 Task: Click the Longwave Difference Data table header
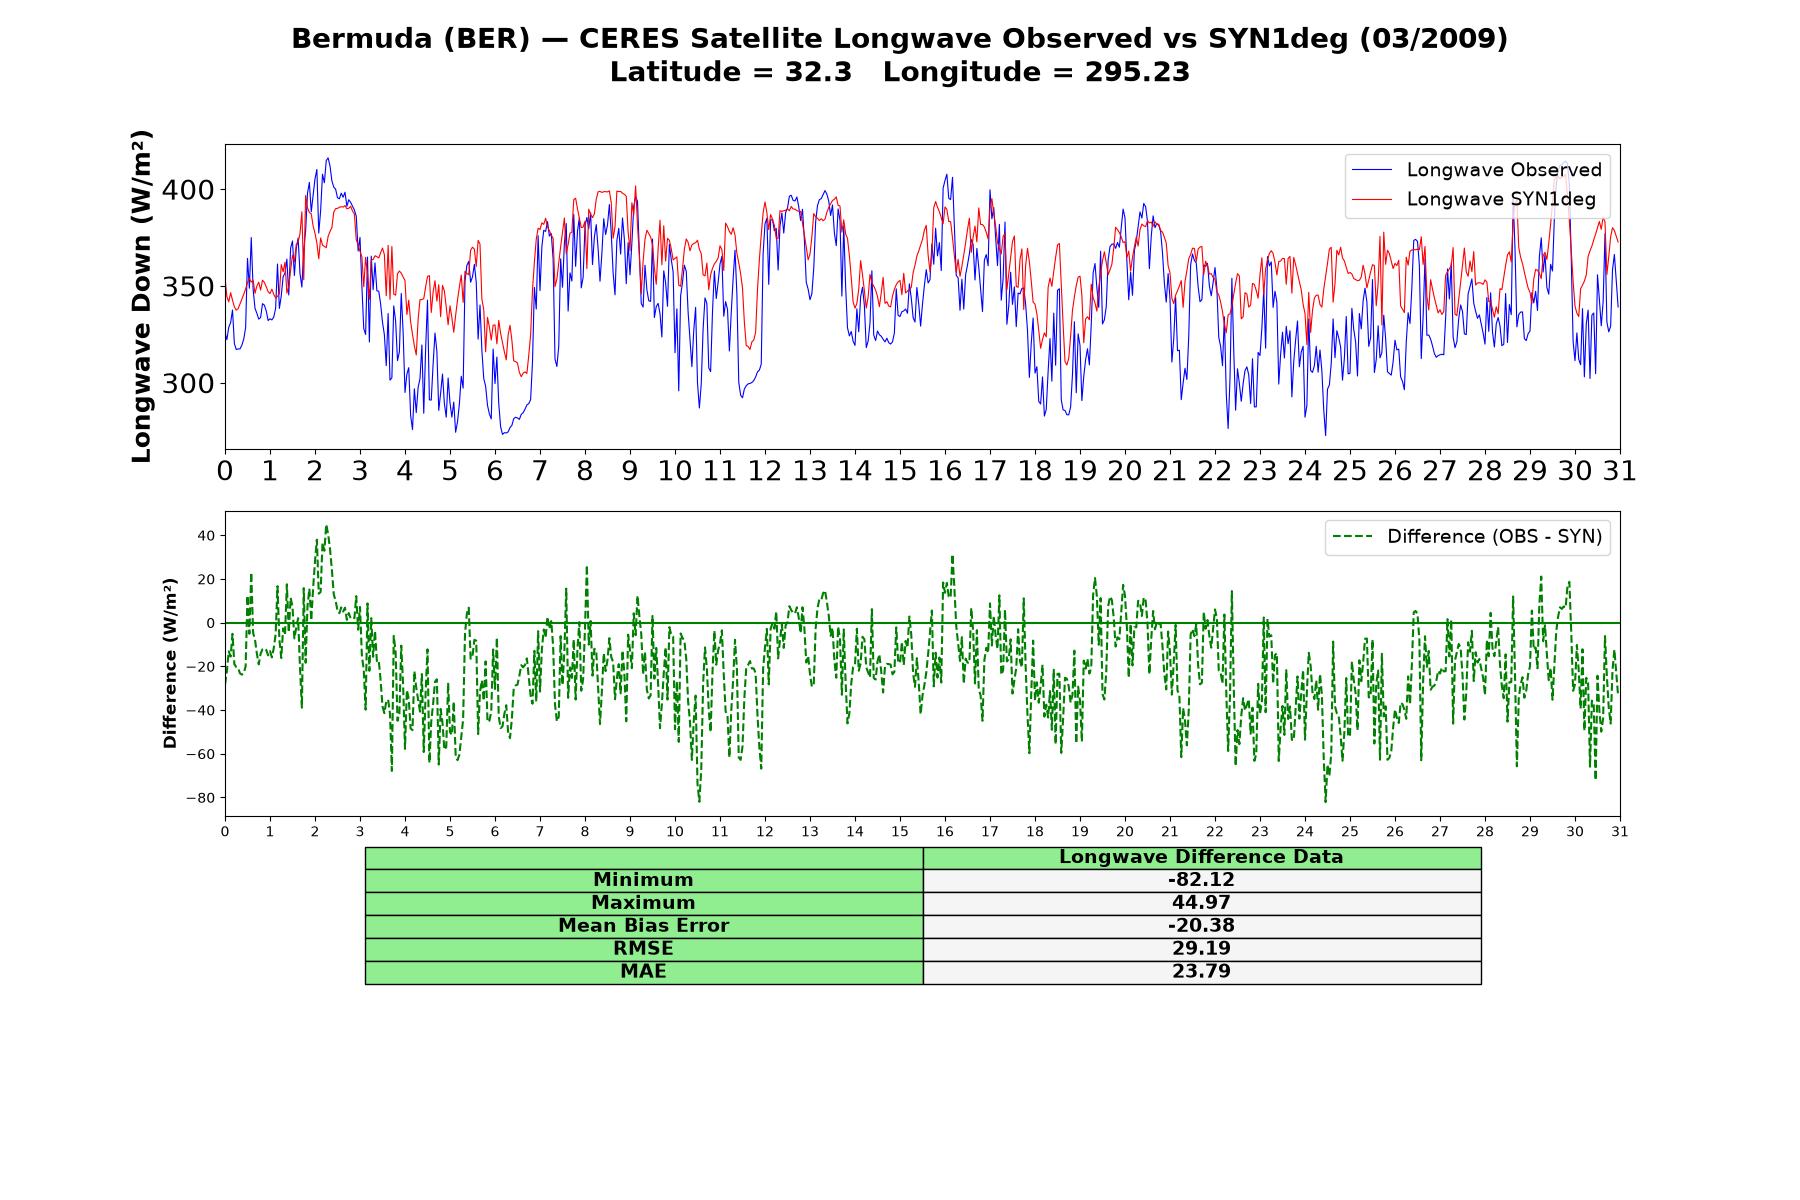[x=1201, y=857]
